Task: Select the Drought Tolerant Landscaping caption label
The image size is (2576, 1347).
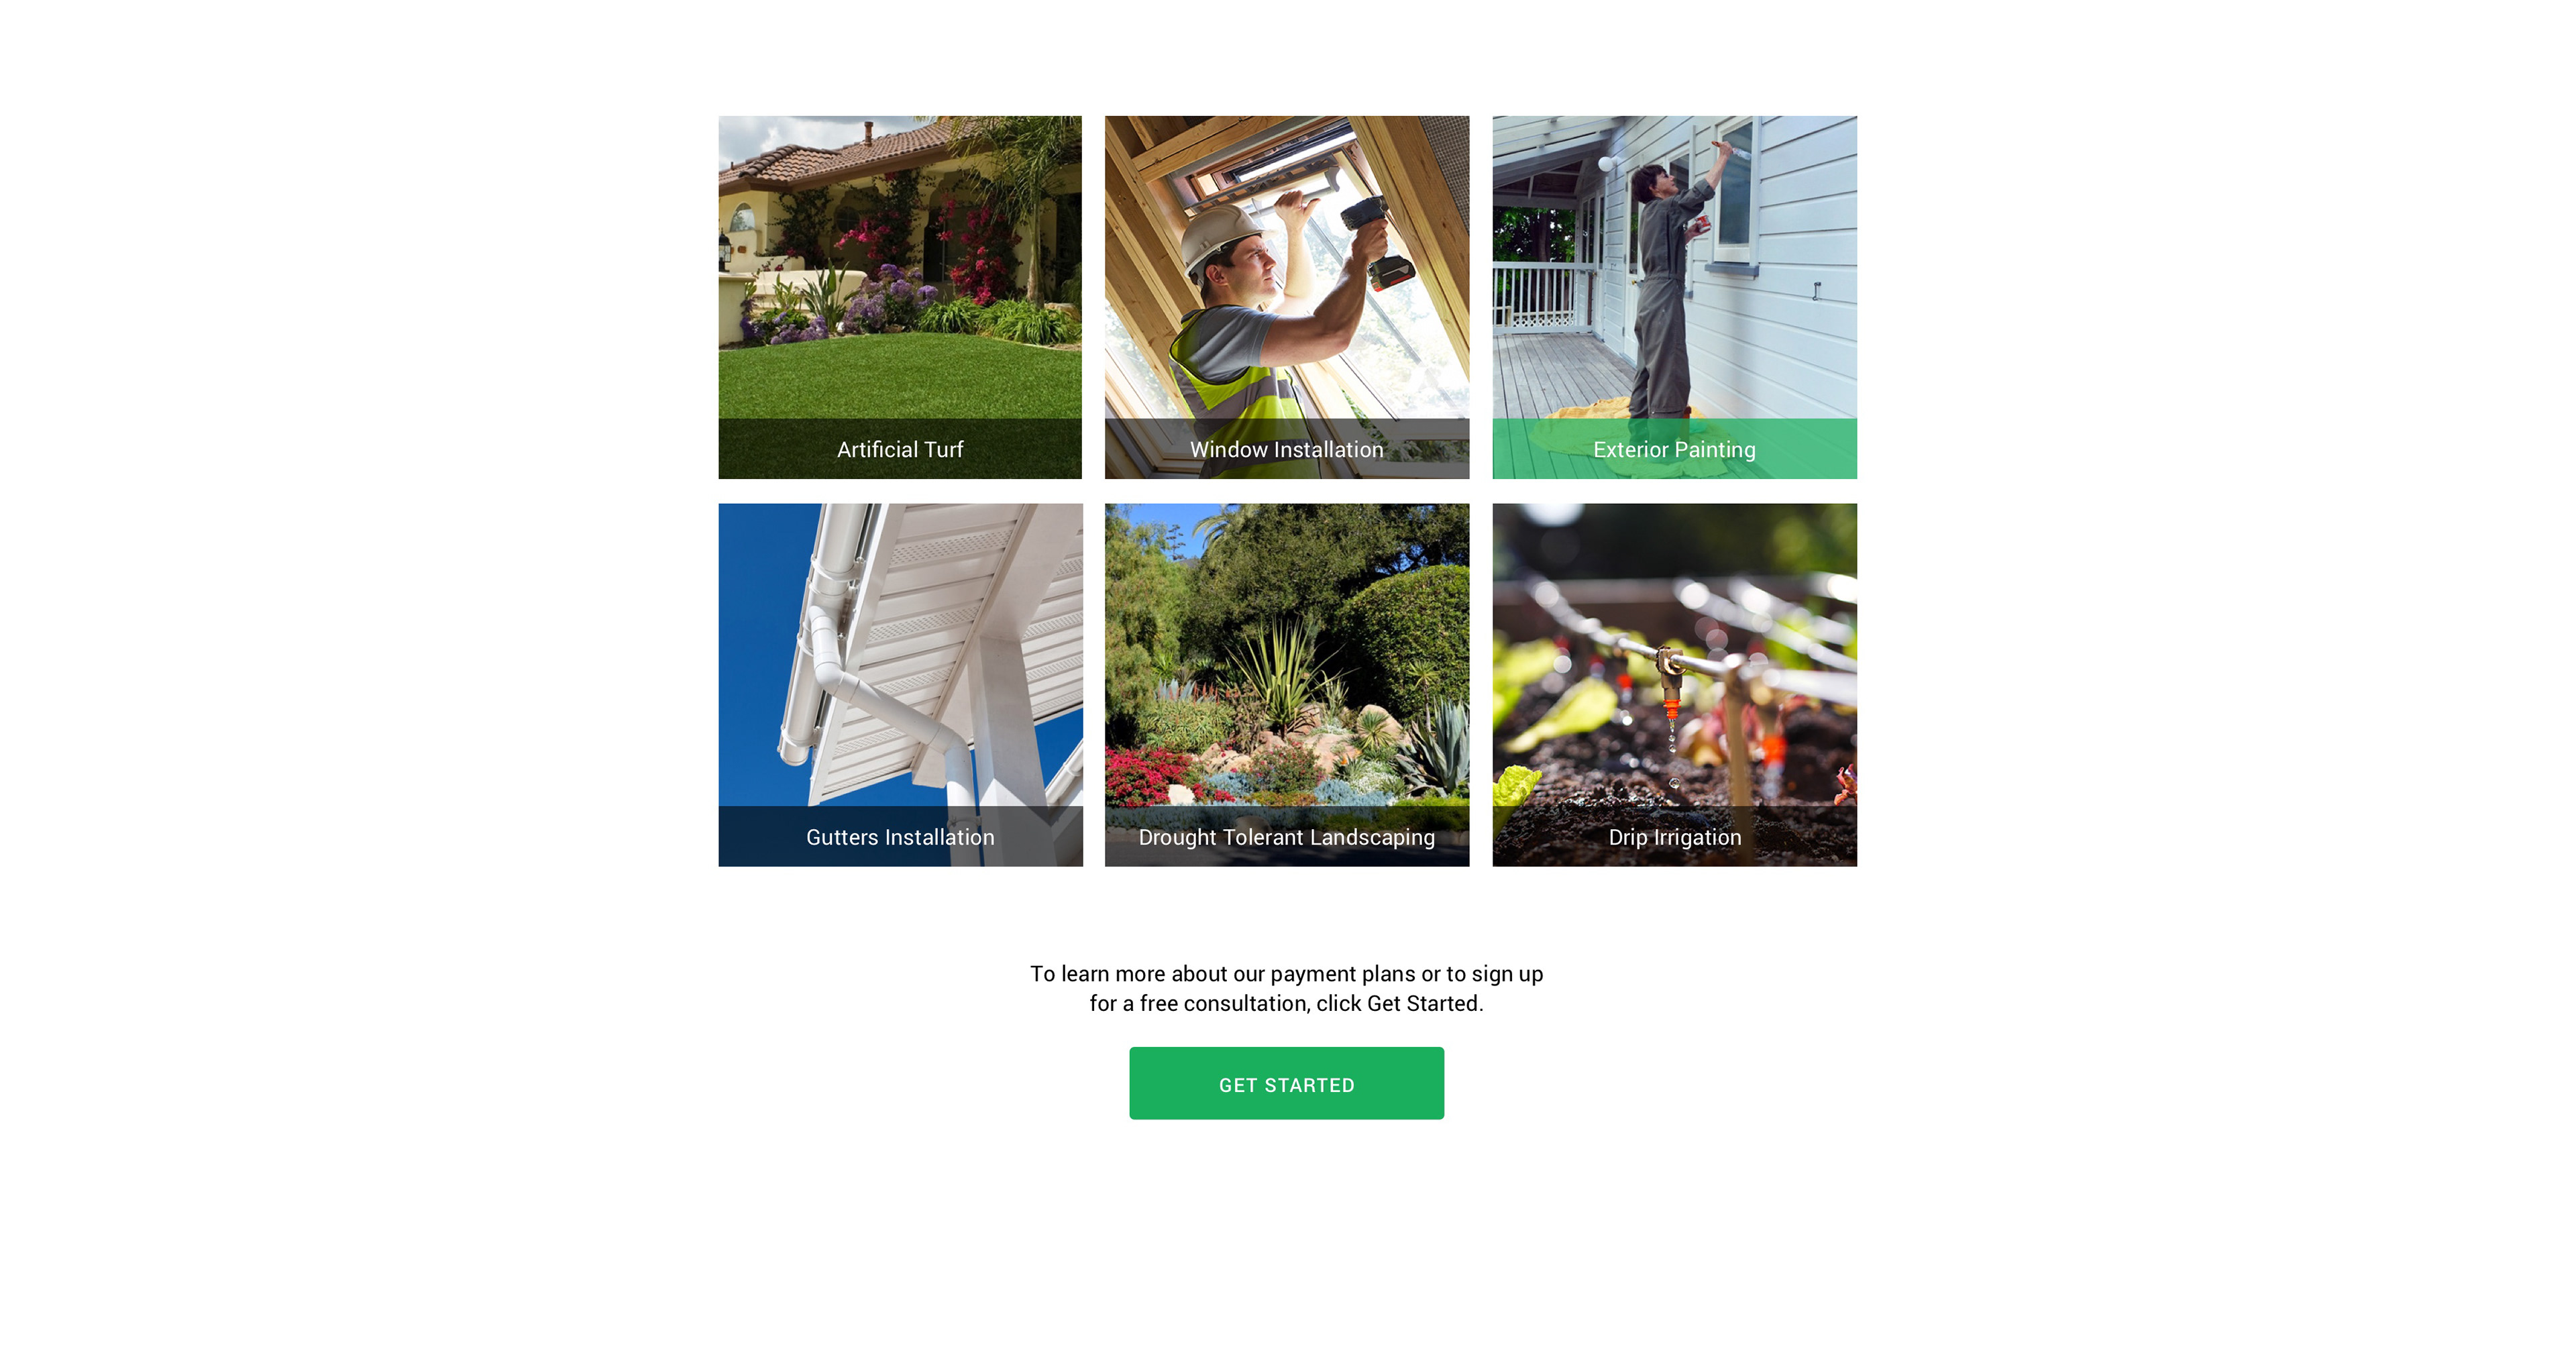Action: pyautogui.click(x=1287, y=838)
